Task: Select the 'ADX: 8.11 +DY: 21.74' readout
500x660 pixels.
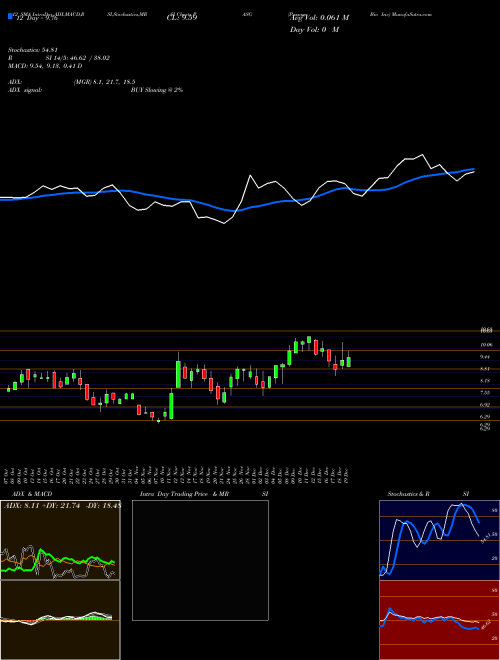Action: pos(42,506)
